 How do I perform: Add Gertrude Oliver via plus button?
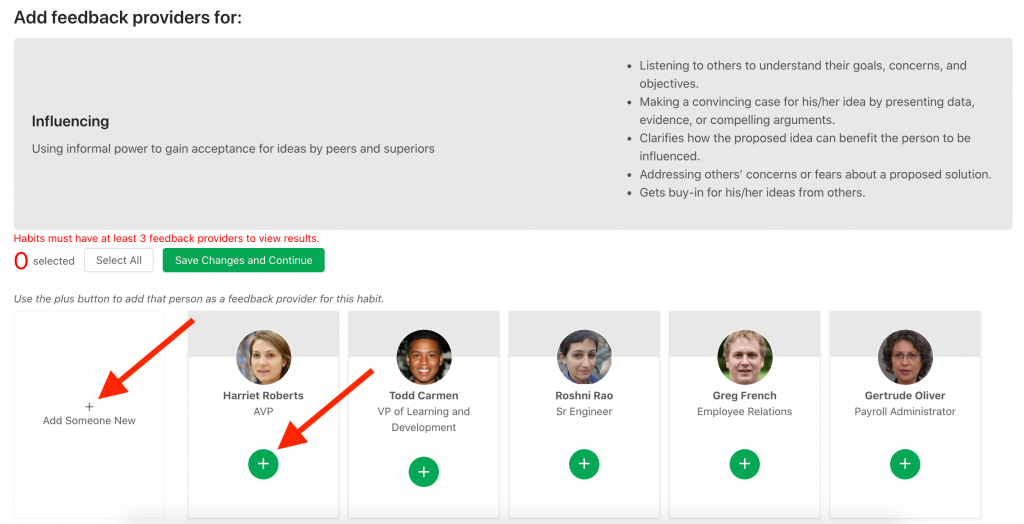905,464
